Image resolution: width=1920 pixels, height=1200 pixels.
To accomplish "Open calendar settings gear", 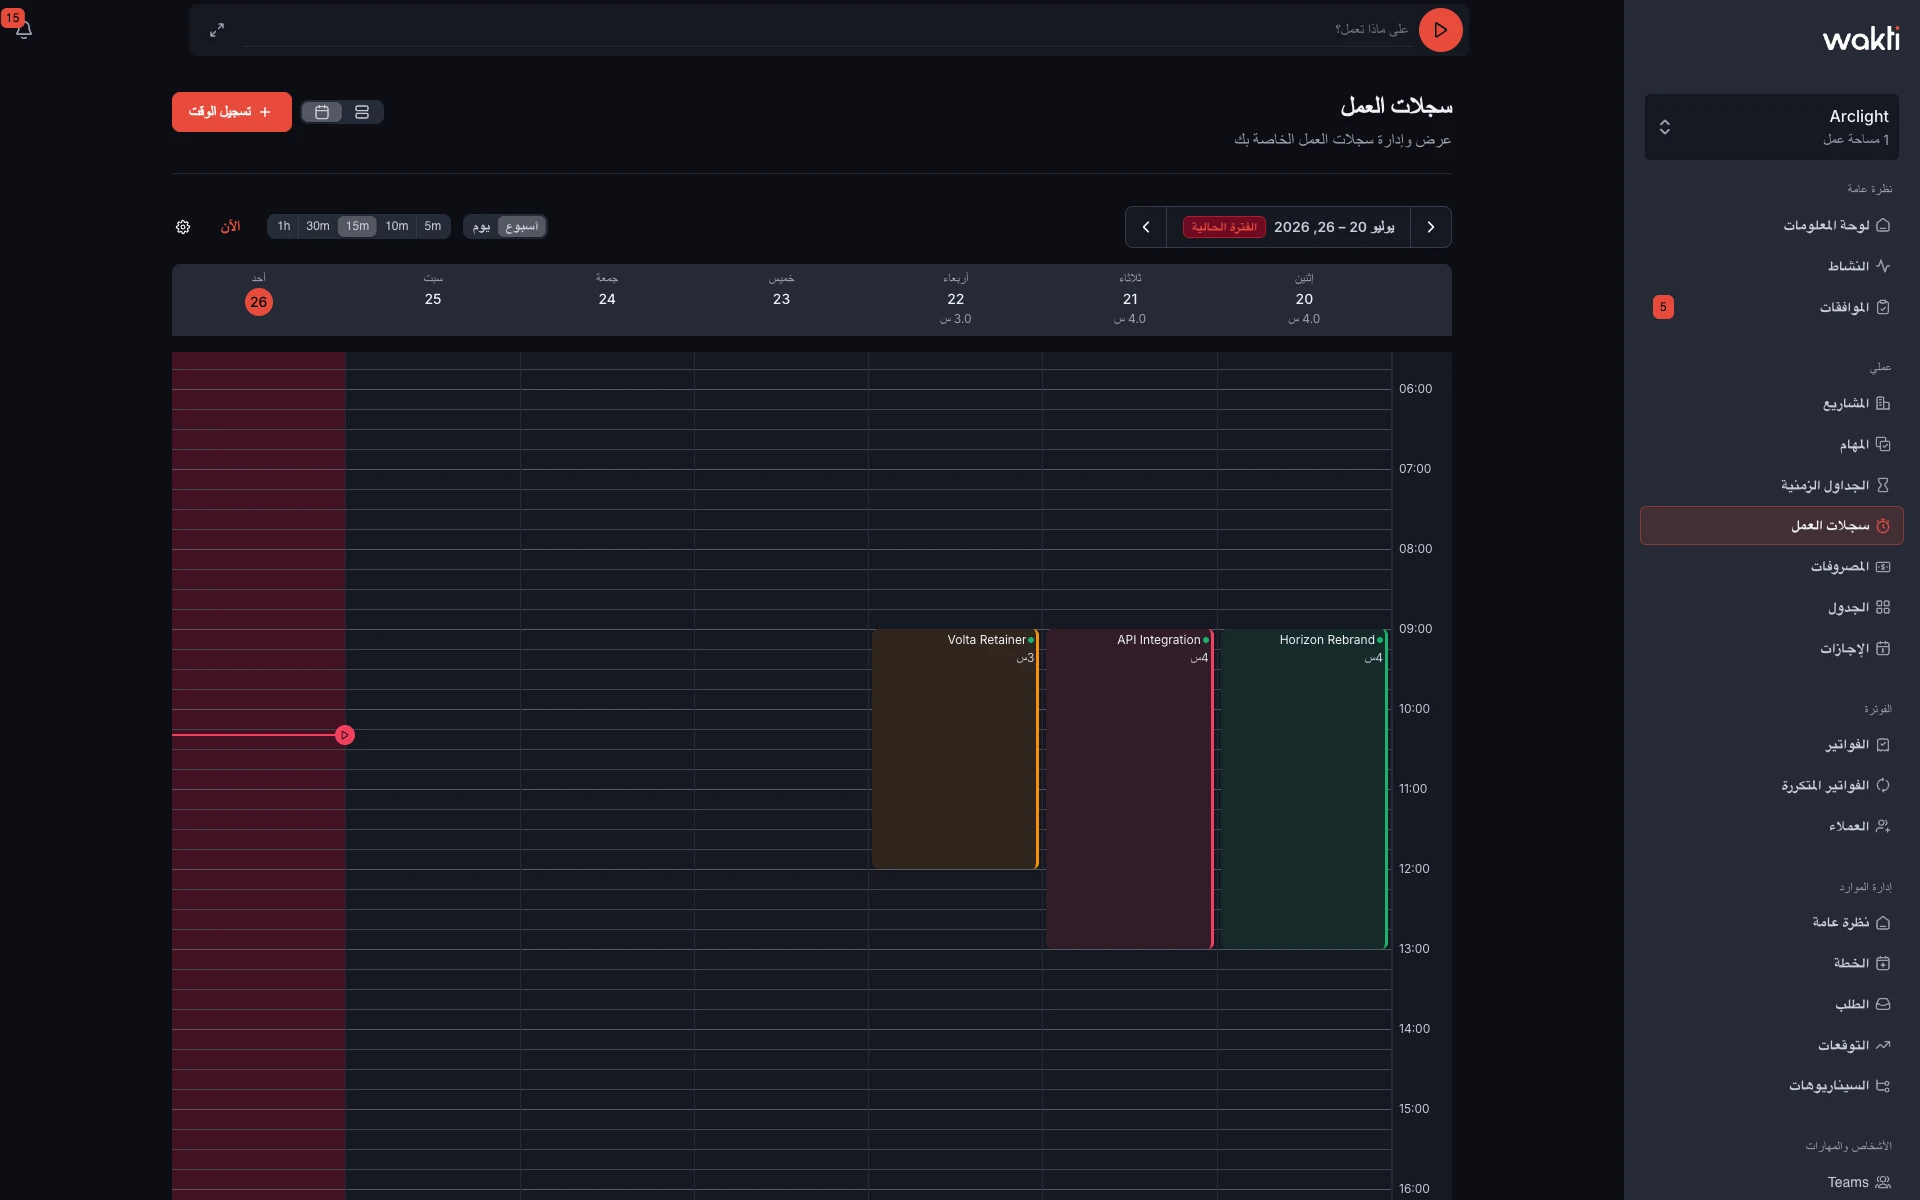I will pos(183,227).
